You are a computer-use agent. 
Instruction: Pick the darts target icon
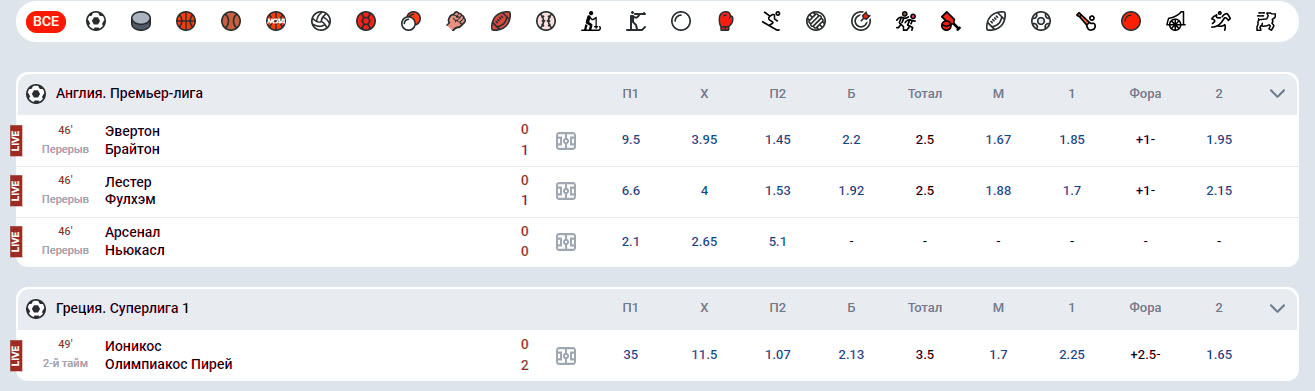coord(860,21)
